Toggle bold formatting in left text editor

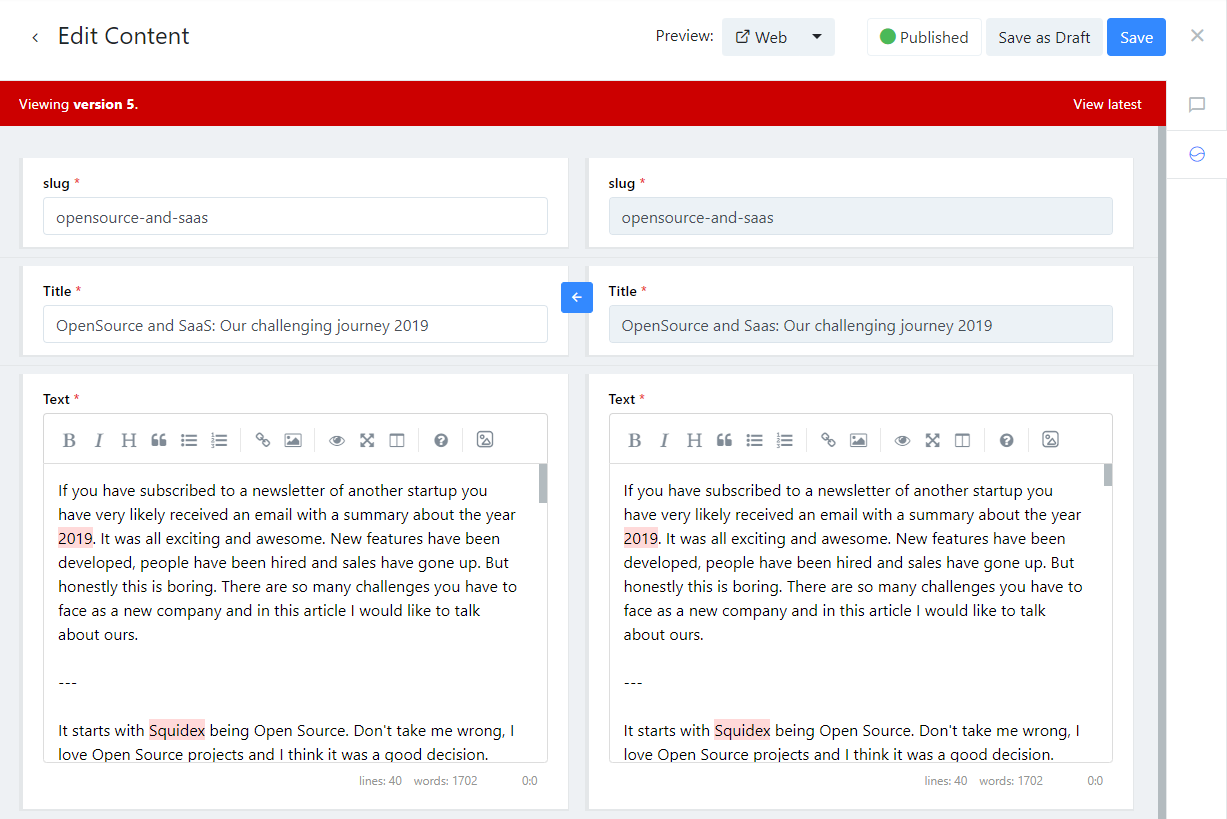pyautogui.click(x=69, y=440)
